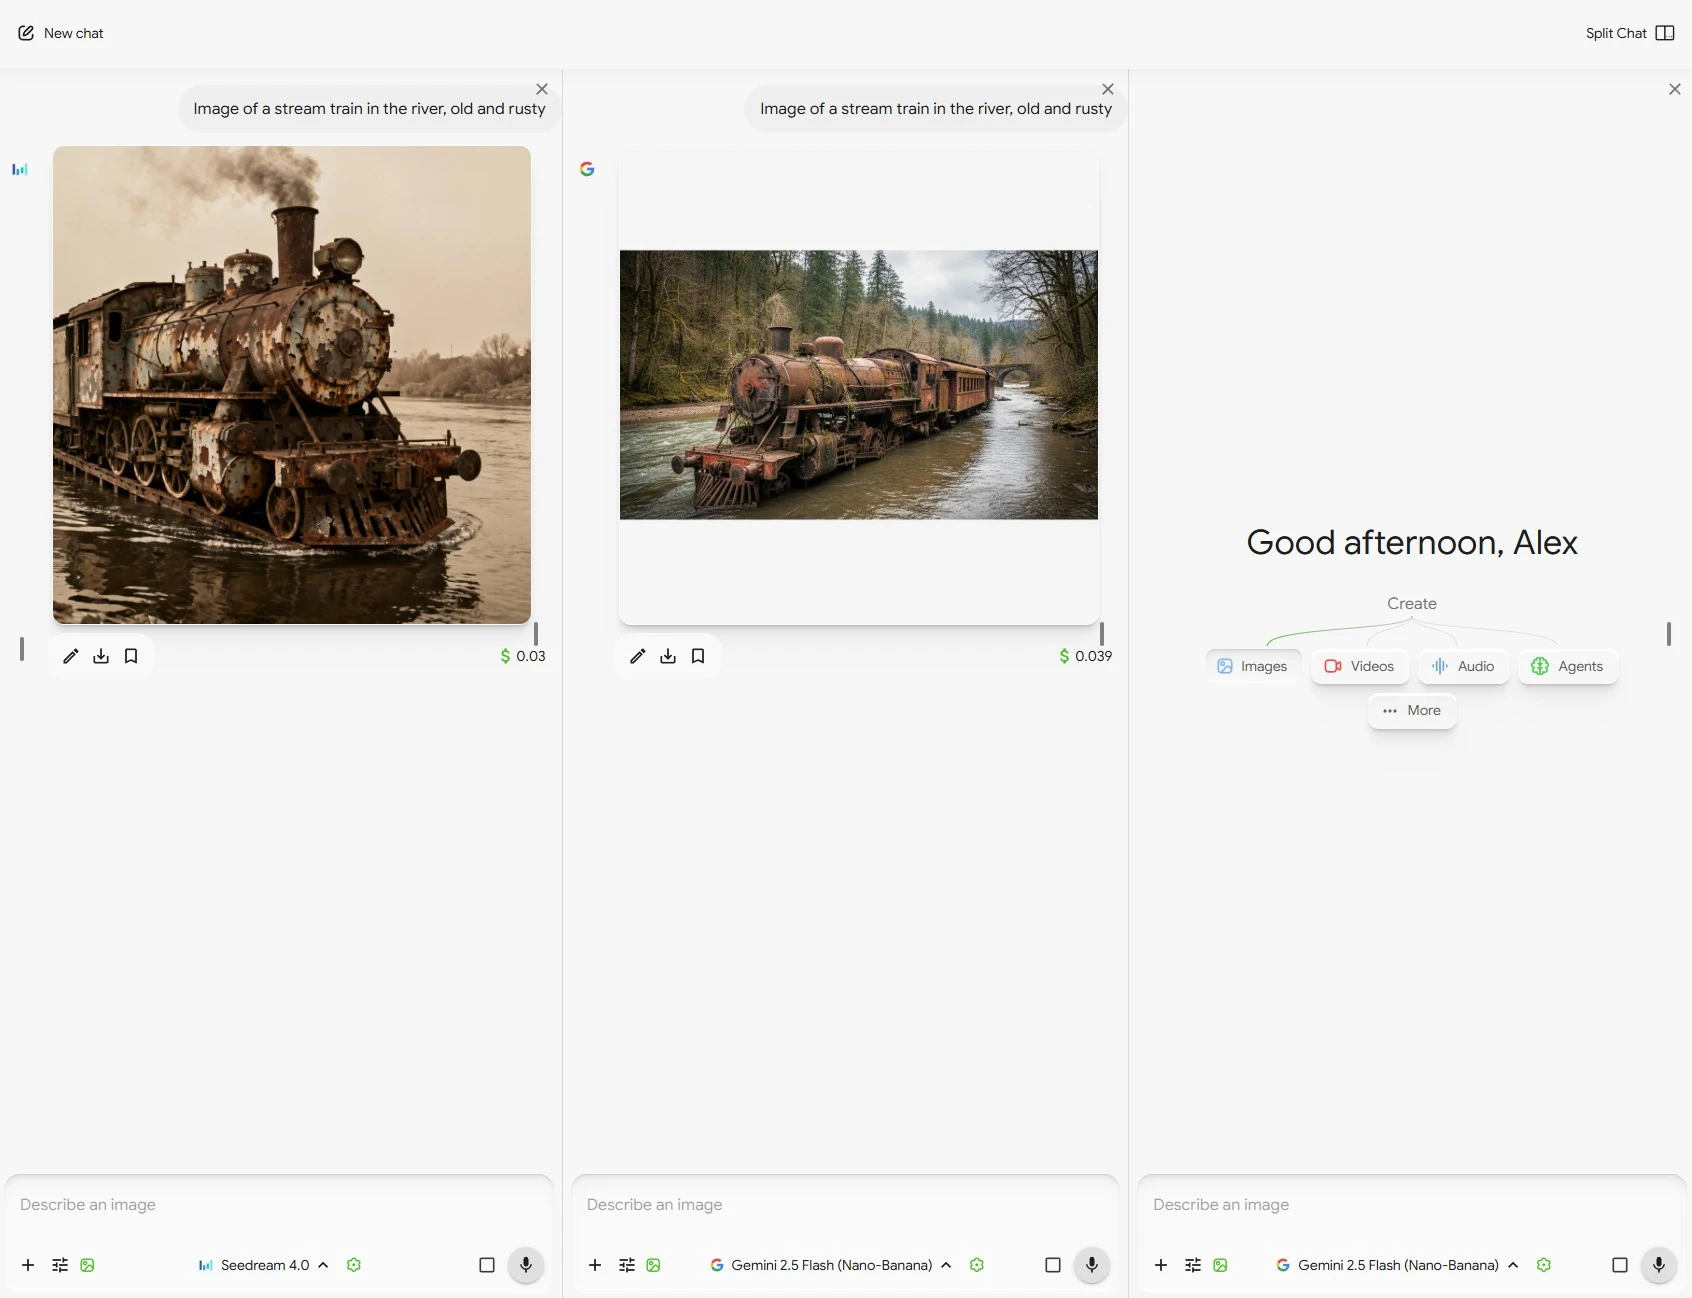This screenshot has width=1692, height=1298.
Task: Click the green image icon in left panel
Action: (x=88, y=1265)
